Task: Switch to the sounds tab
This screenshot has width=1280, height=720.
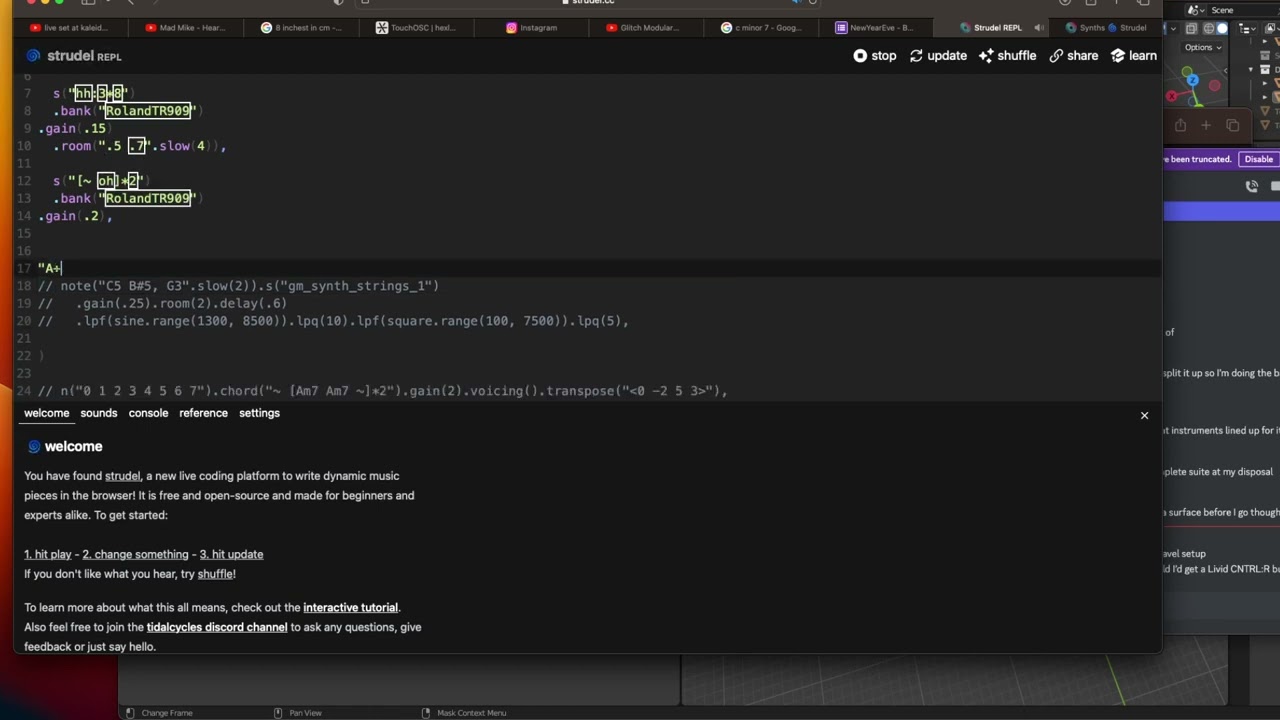Action: pos(99,413)
